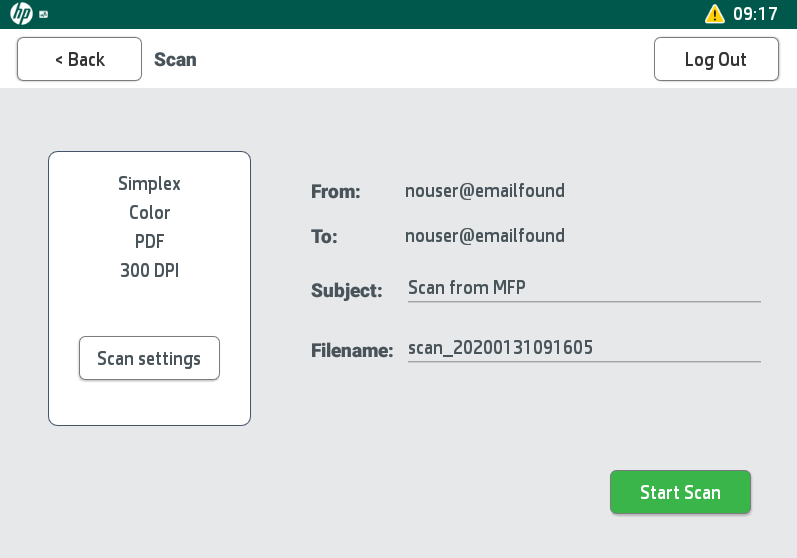The image size is (797, 558).
Task: Go back using the Back button
Action: pyautogui.click(x=79, y=59)
